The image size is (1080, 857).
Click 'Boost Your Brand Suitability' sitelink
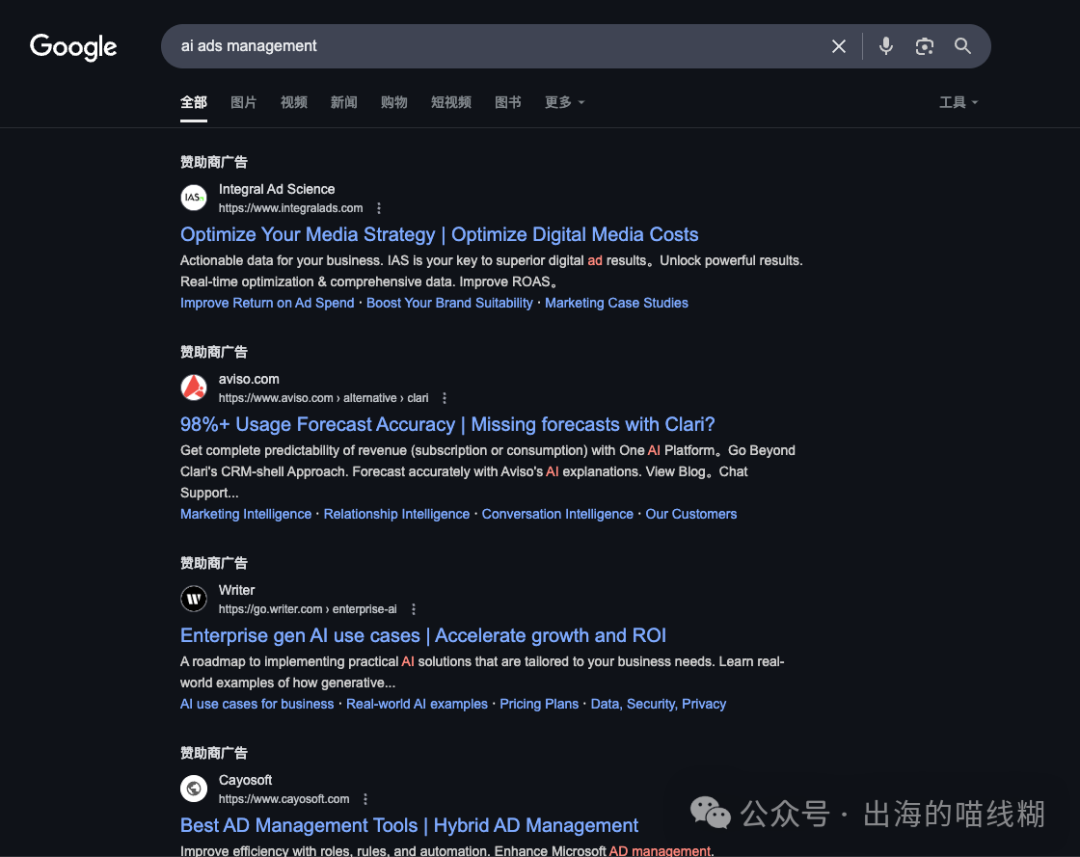[450, 303]
